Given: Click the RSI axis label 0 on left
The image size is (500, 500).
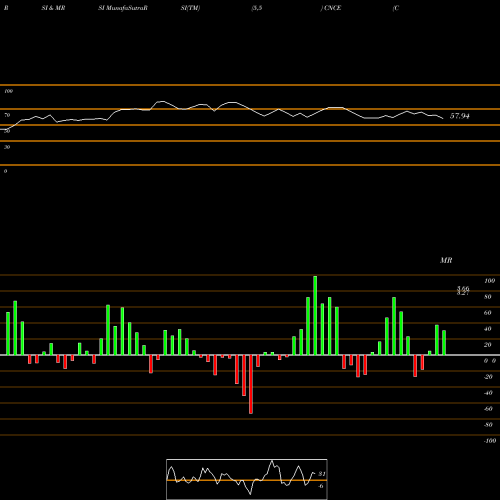Looking at the screenshot, I should coord(5,171).
